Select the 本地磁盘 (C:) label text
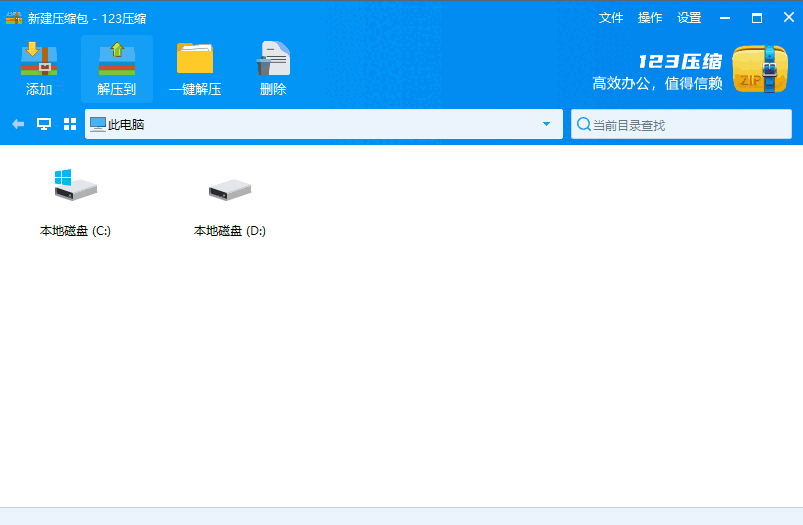This screenshot has height=525, width=803. pos(75,231)
